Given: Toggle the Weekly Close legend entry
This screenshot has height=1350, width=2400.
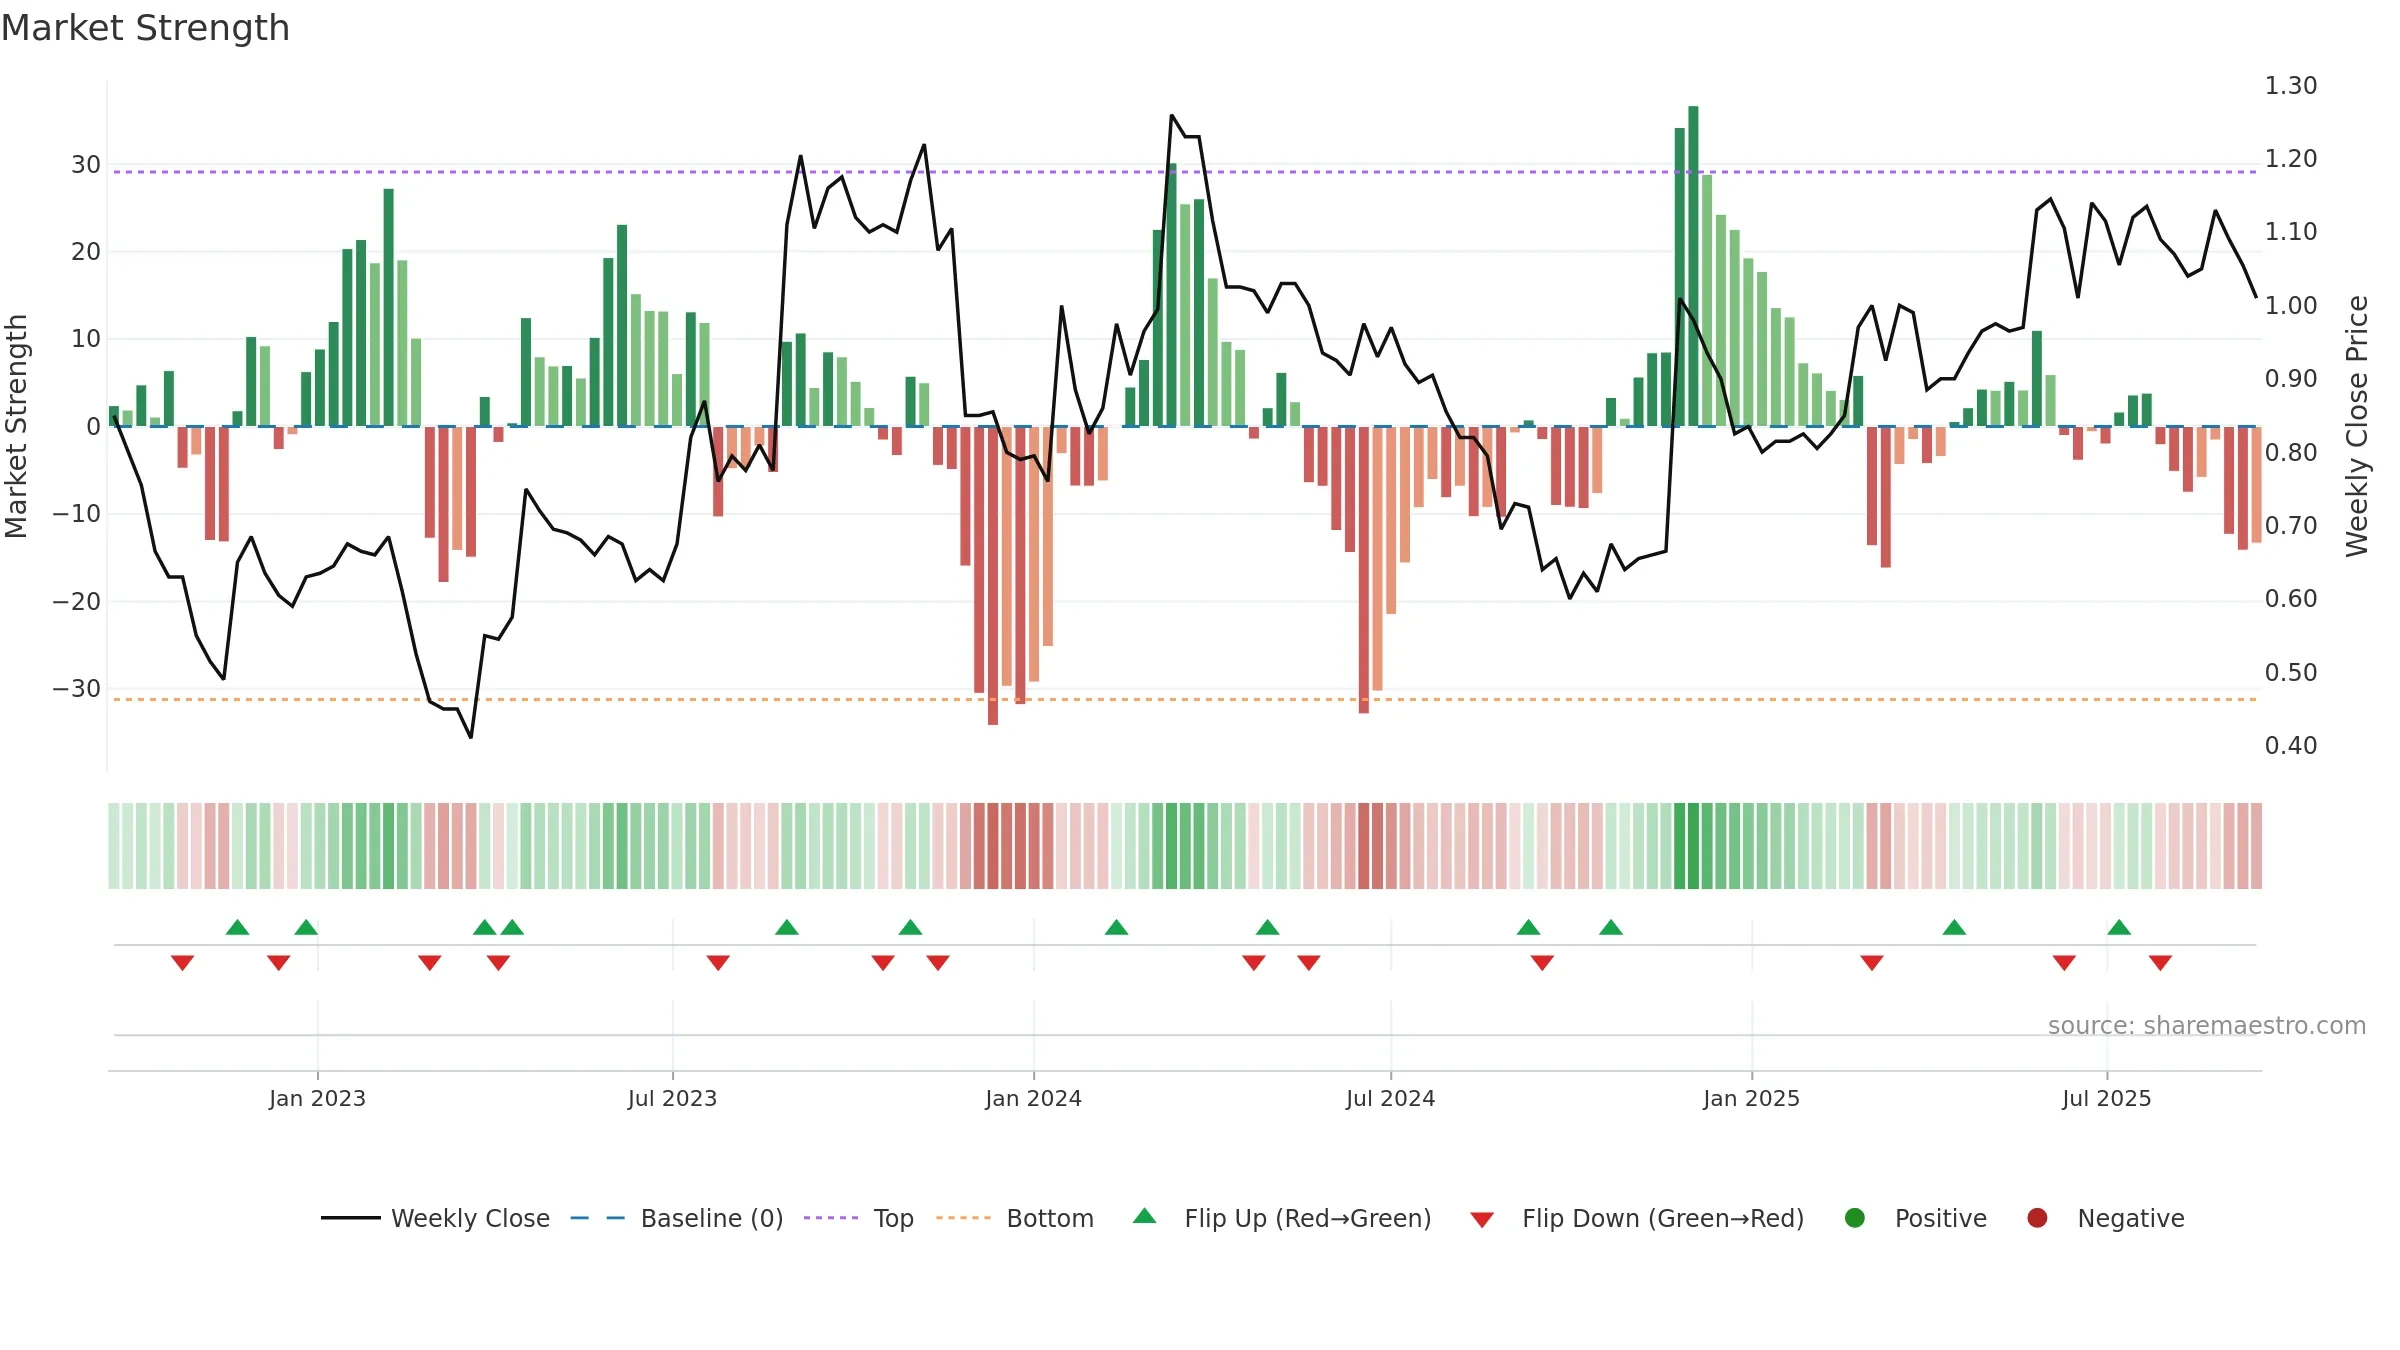Looking at the screenshot, I should coord(435,1218).
